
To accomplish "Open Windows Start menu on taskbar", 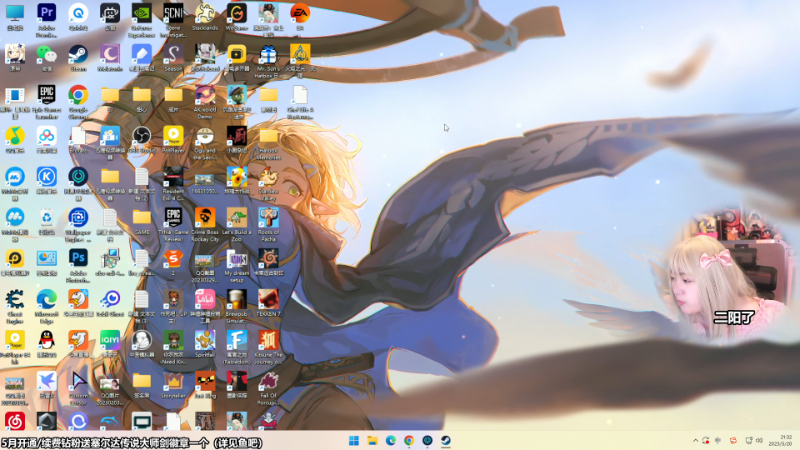I will [354, 441].
